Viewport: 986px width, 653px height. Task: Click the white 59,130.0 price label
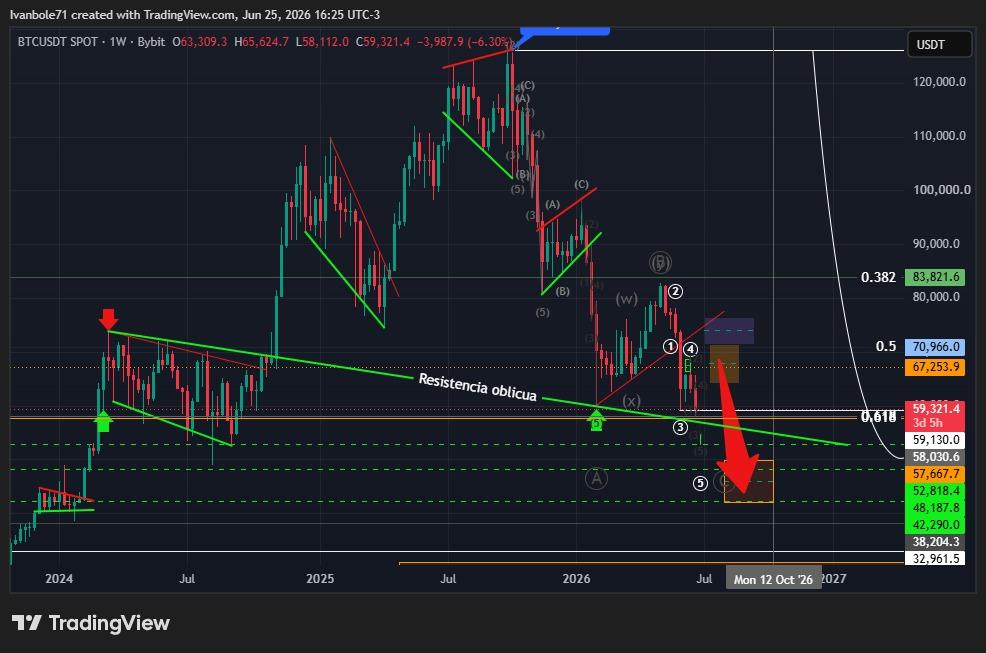[935, 440]
